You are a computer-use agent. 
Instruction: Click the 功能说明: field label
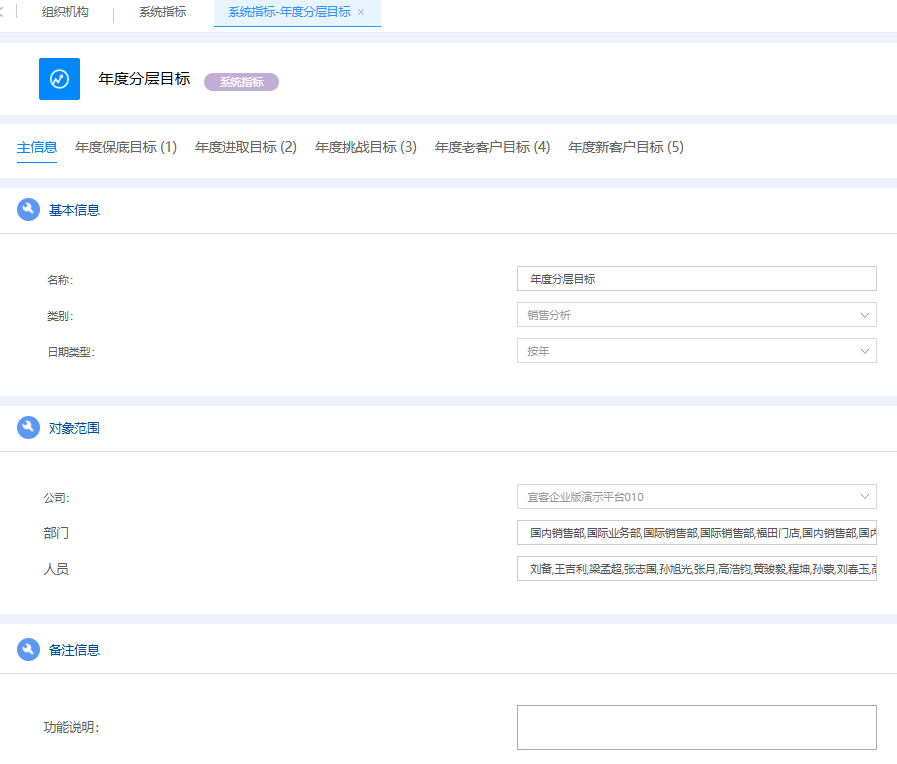(72, 727)
